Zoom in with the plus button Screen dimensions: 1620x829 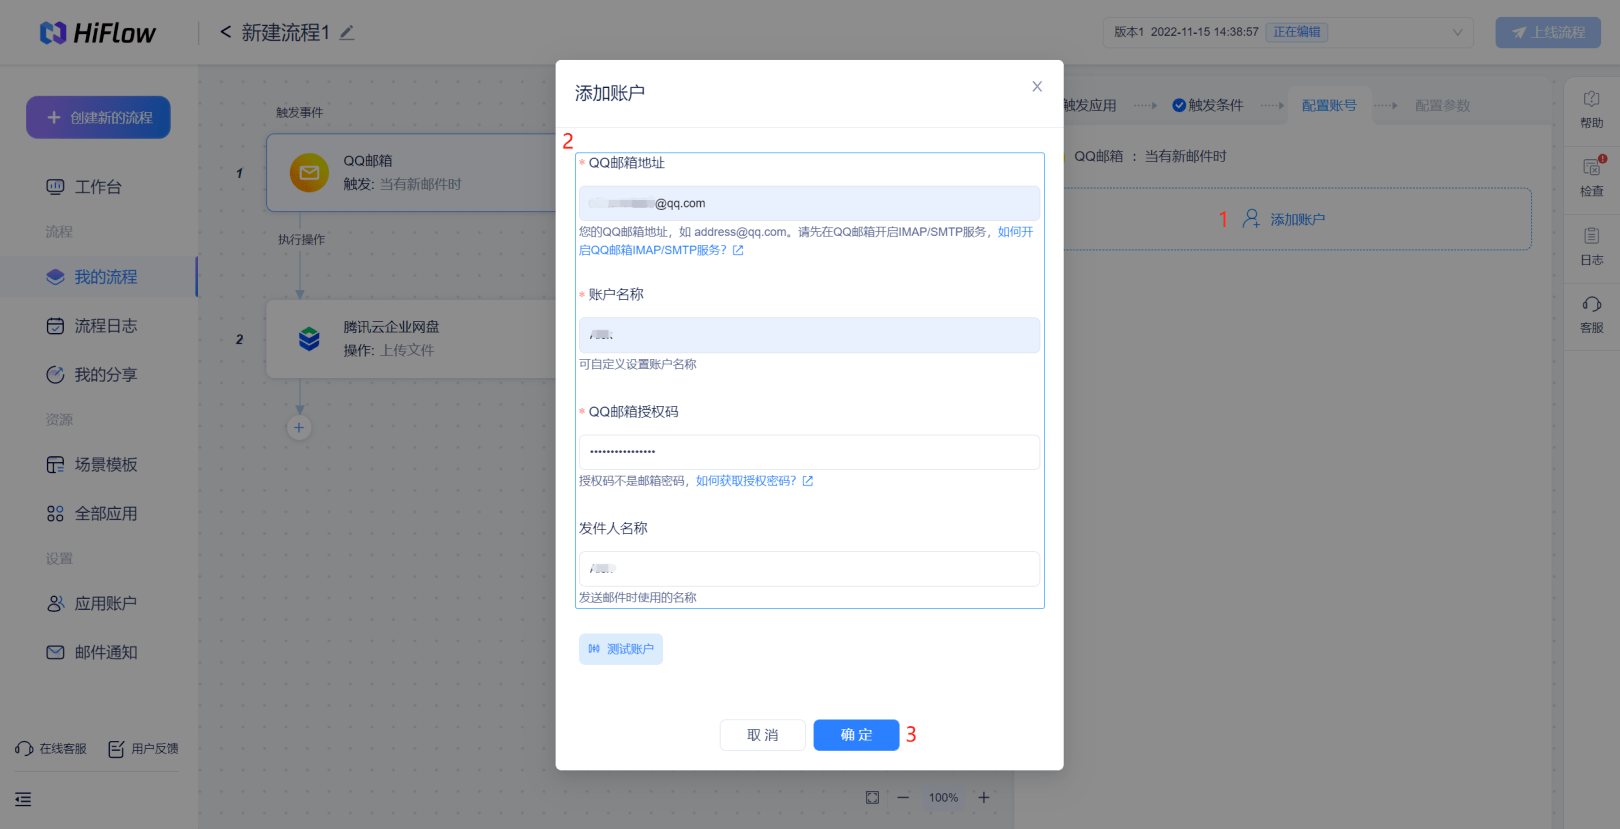click(x=984, y=797)
